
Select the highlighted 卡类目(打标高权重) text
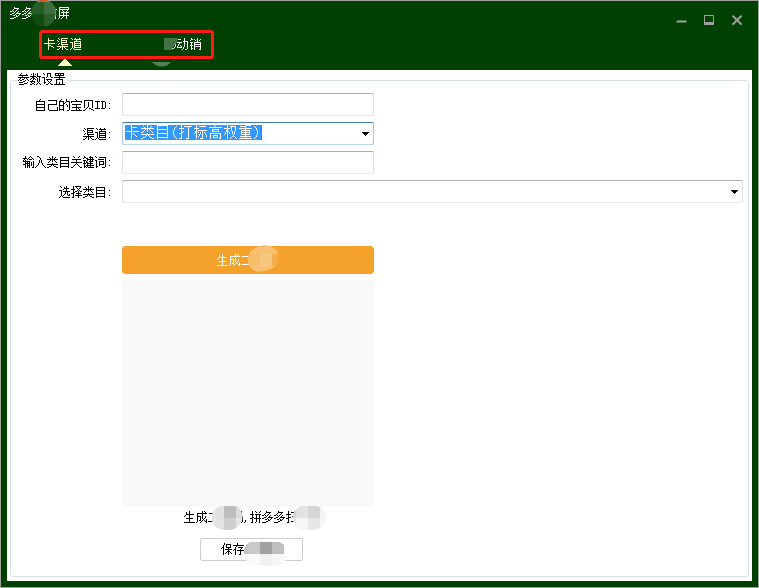pos(193,132)
